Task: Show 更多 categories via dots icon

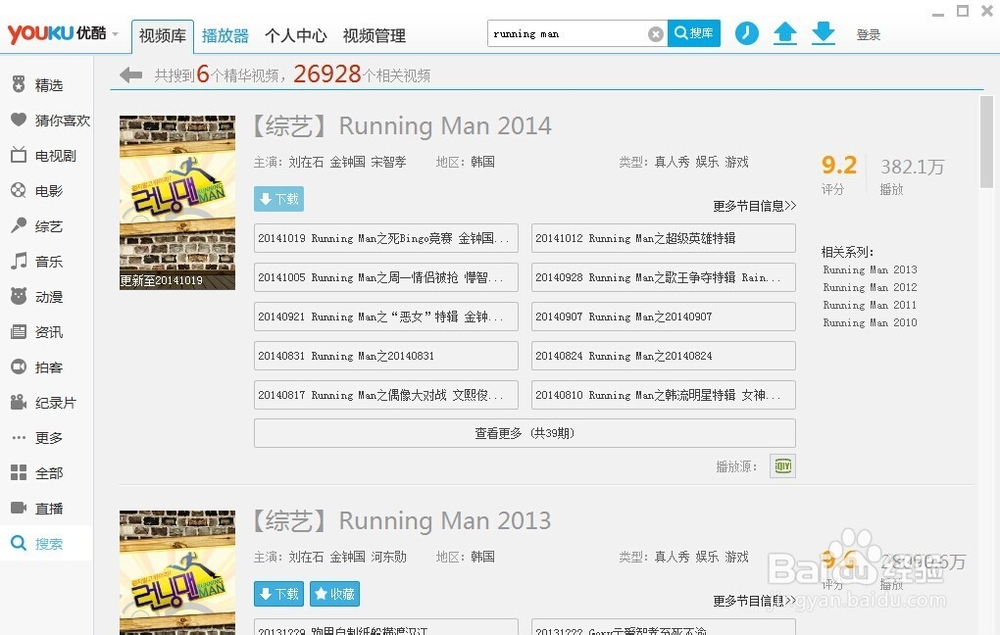Action: click(x=18, y=437)
